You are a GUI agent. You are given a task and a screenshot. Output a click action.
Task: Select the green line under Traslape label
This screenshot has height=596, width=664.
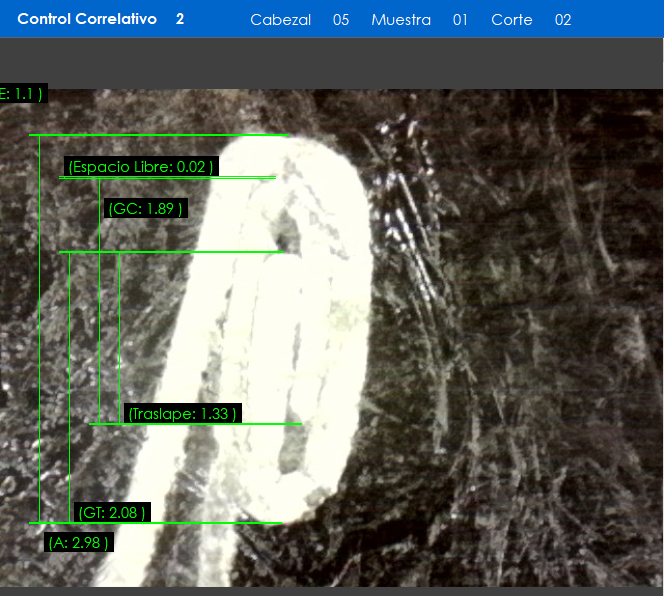pos(195,424)
